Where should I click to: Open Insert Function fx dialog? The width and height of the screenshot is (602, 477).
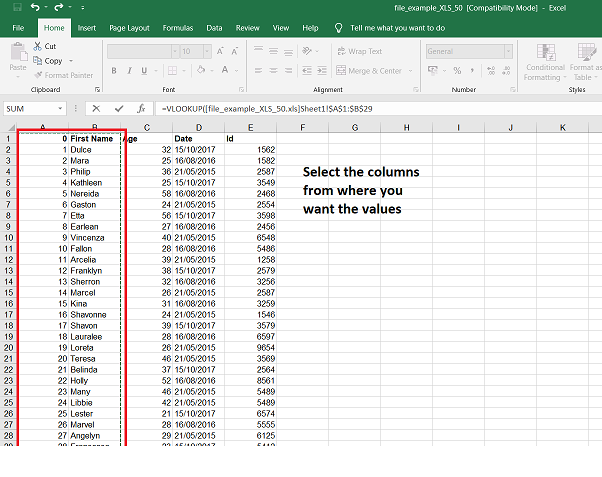tap(142, 108)
